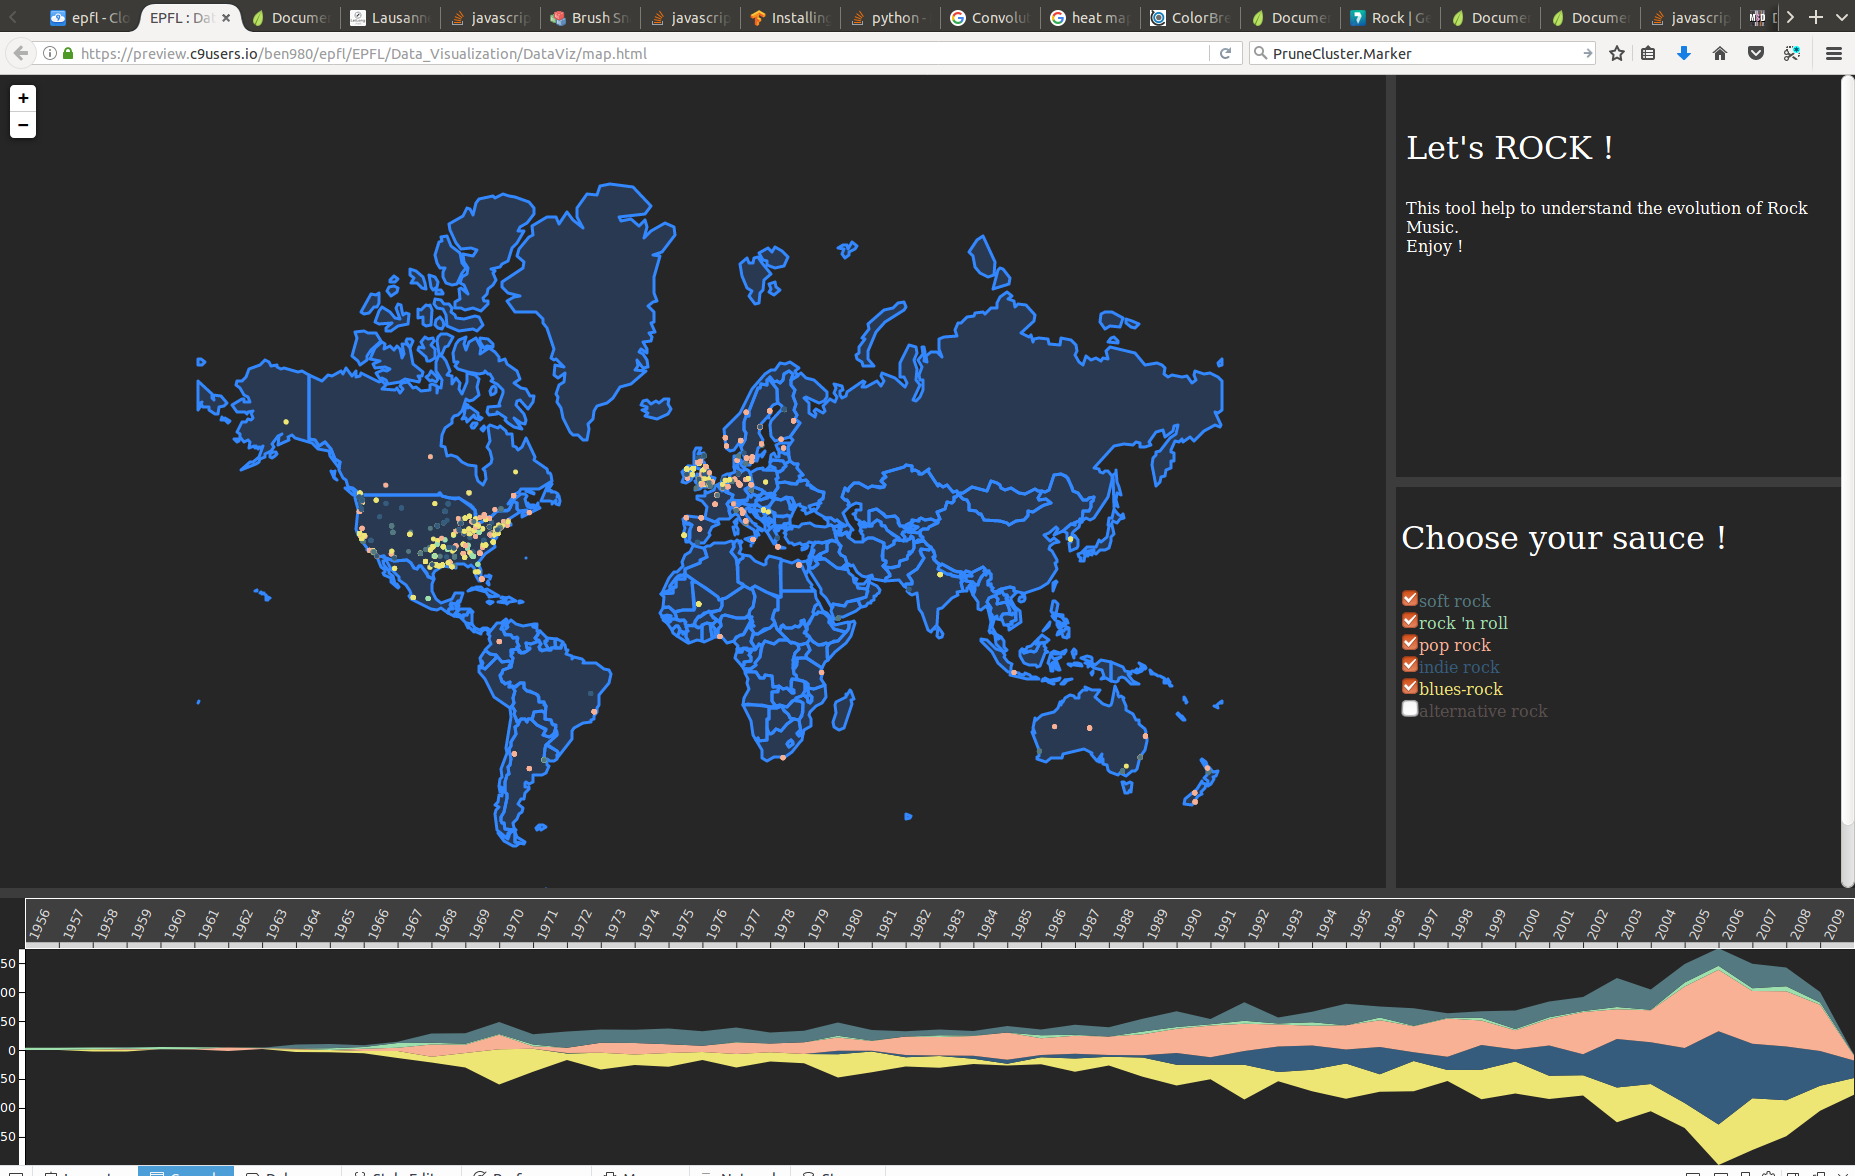The height and width of the screenshot is (1176, 1855).
Task: Switch to the ColorBre tab
Action: 1190,17
